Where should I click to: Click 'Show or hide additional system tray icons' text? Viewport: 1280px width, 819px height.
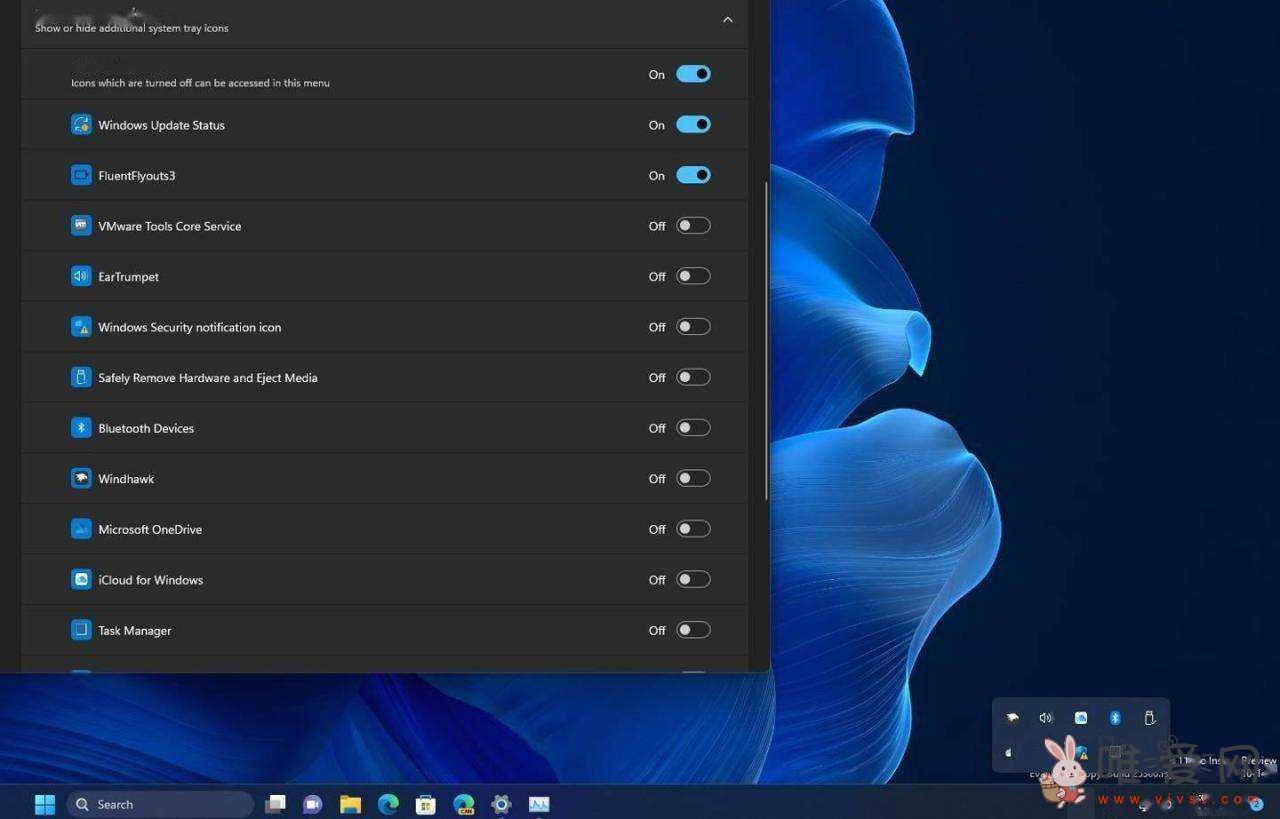(x=131, y=28)
